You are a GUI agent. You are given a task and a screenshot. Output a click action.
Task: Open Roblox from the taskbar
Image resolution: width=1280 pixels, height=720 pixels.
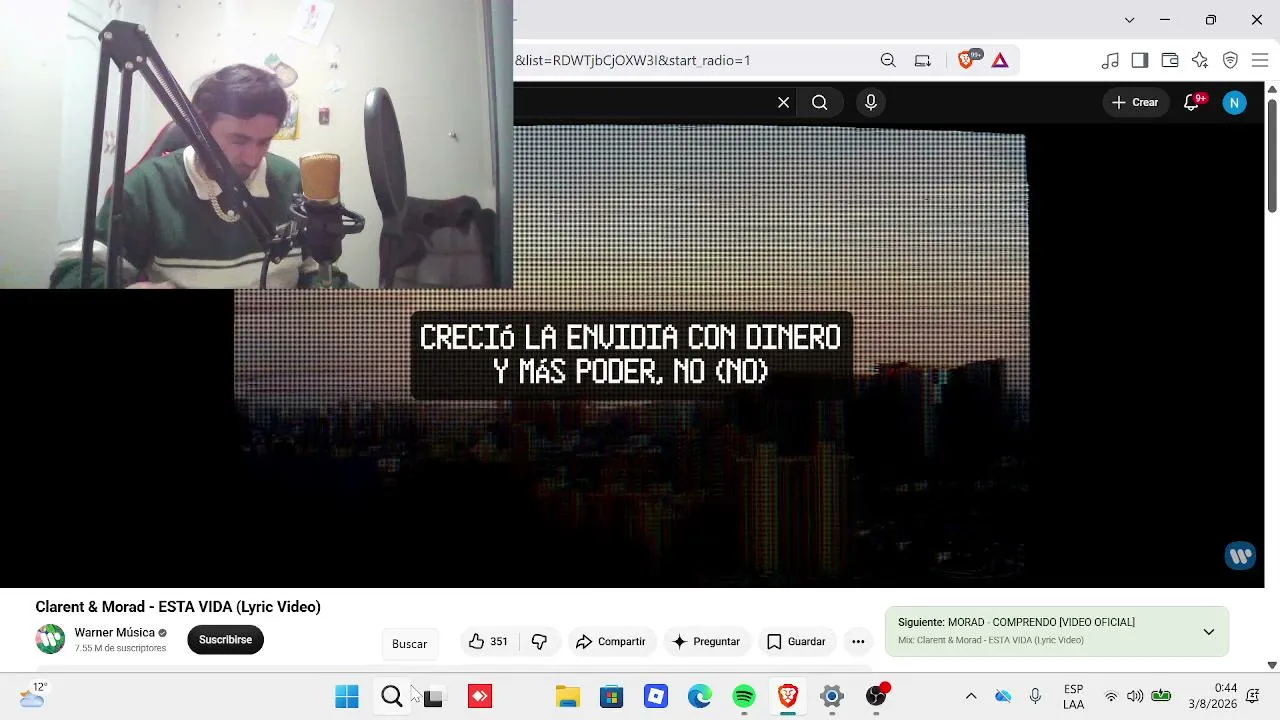[x=656, y=696]
